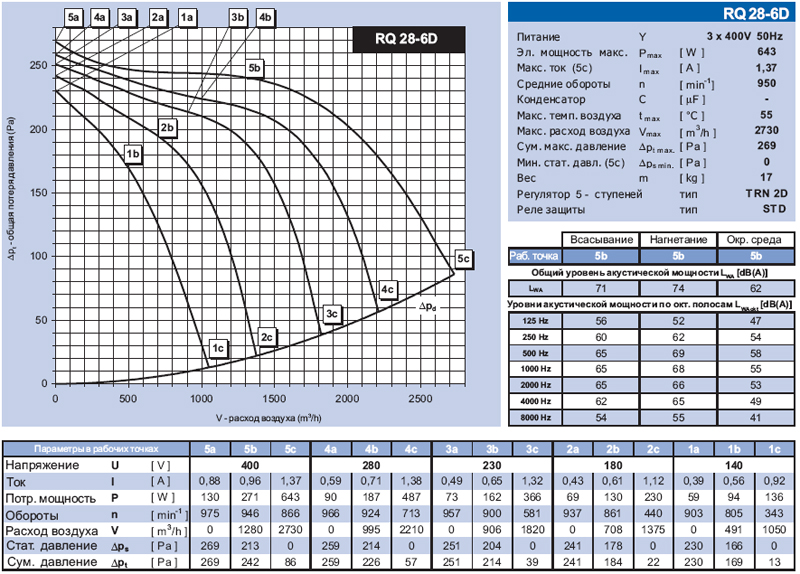Click the 2c point label on the chart
This screenshot has width=800, height=574.
(266, 337)
